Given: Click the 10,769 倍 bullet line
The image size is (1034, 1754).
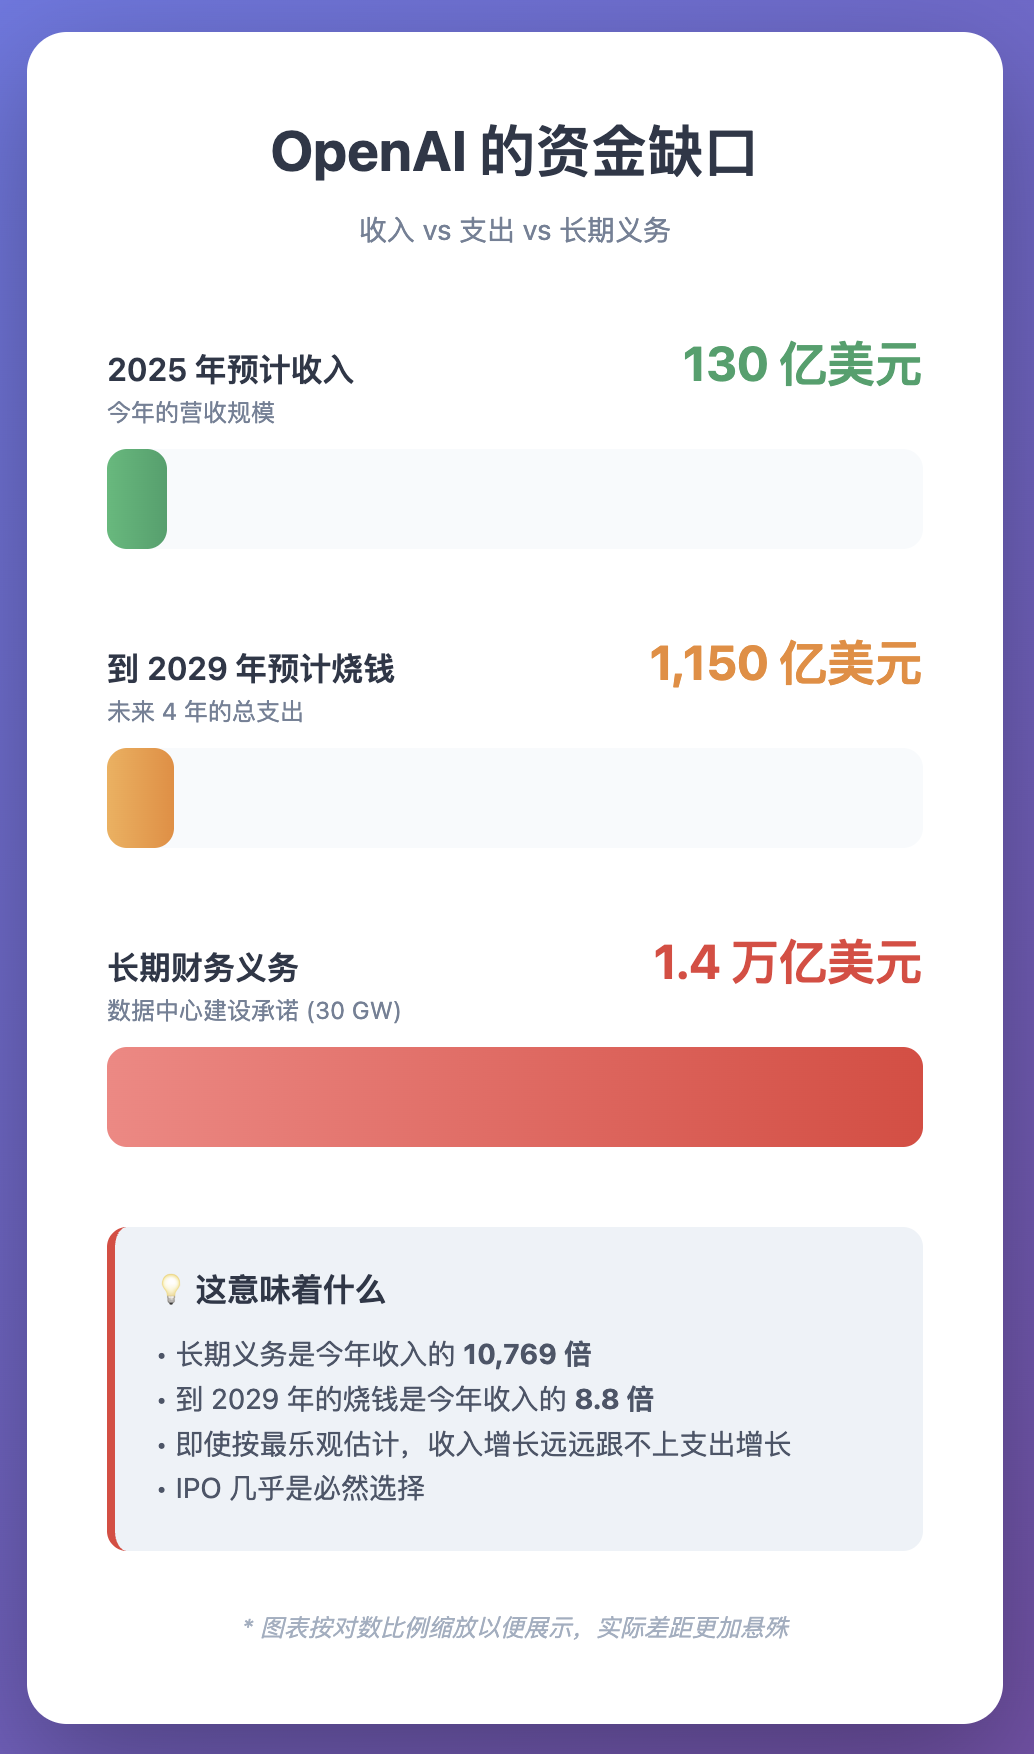Looking at the screenshot, I should 375,1355.
